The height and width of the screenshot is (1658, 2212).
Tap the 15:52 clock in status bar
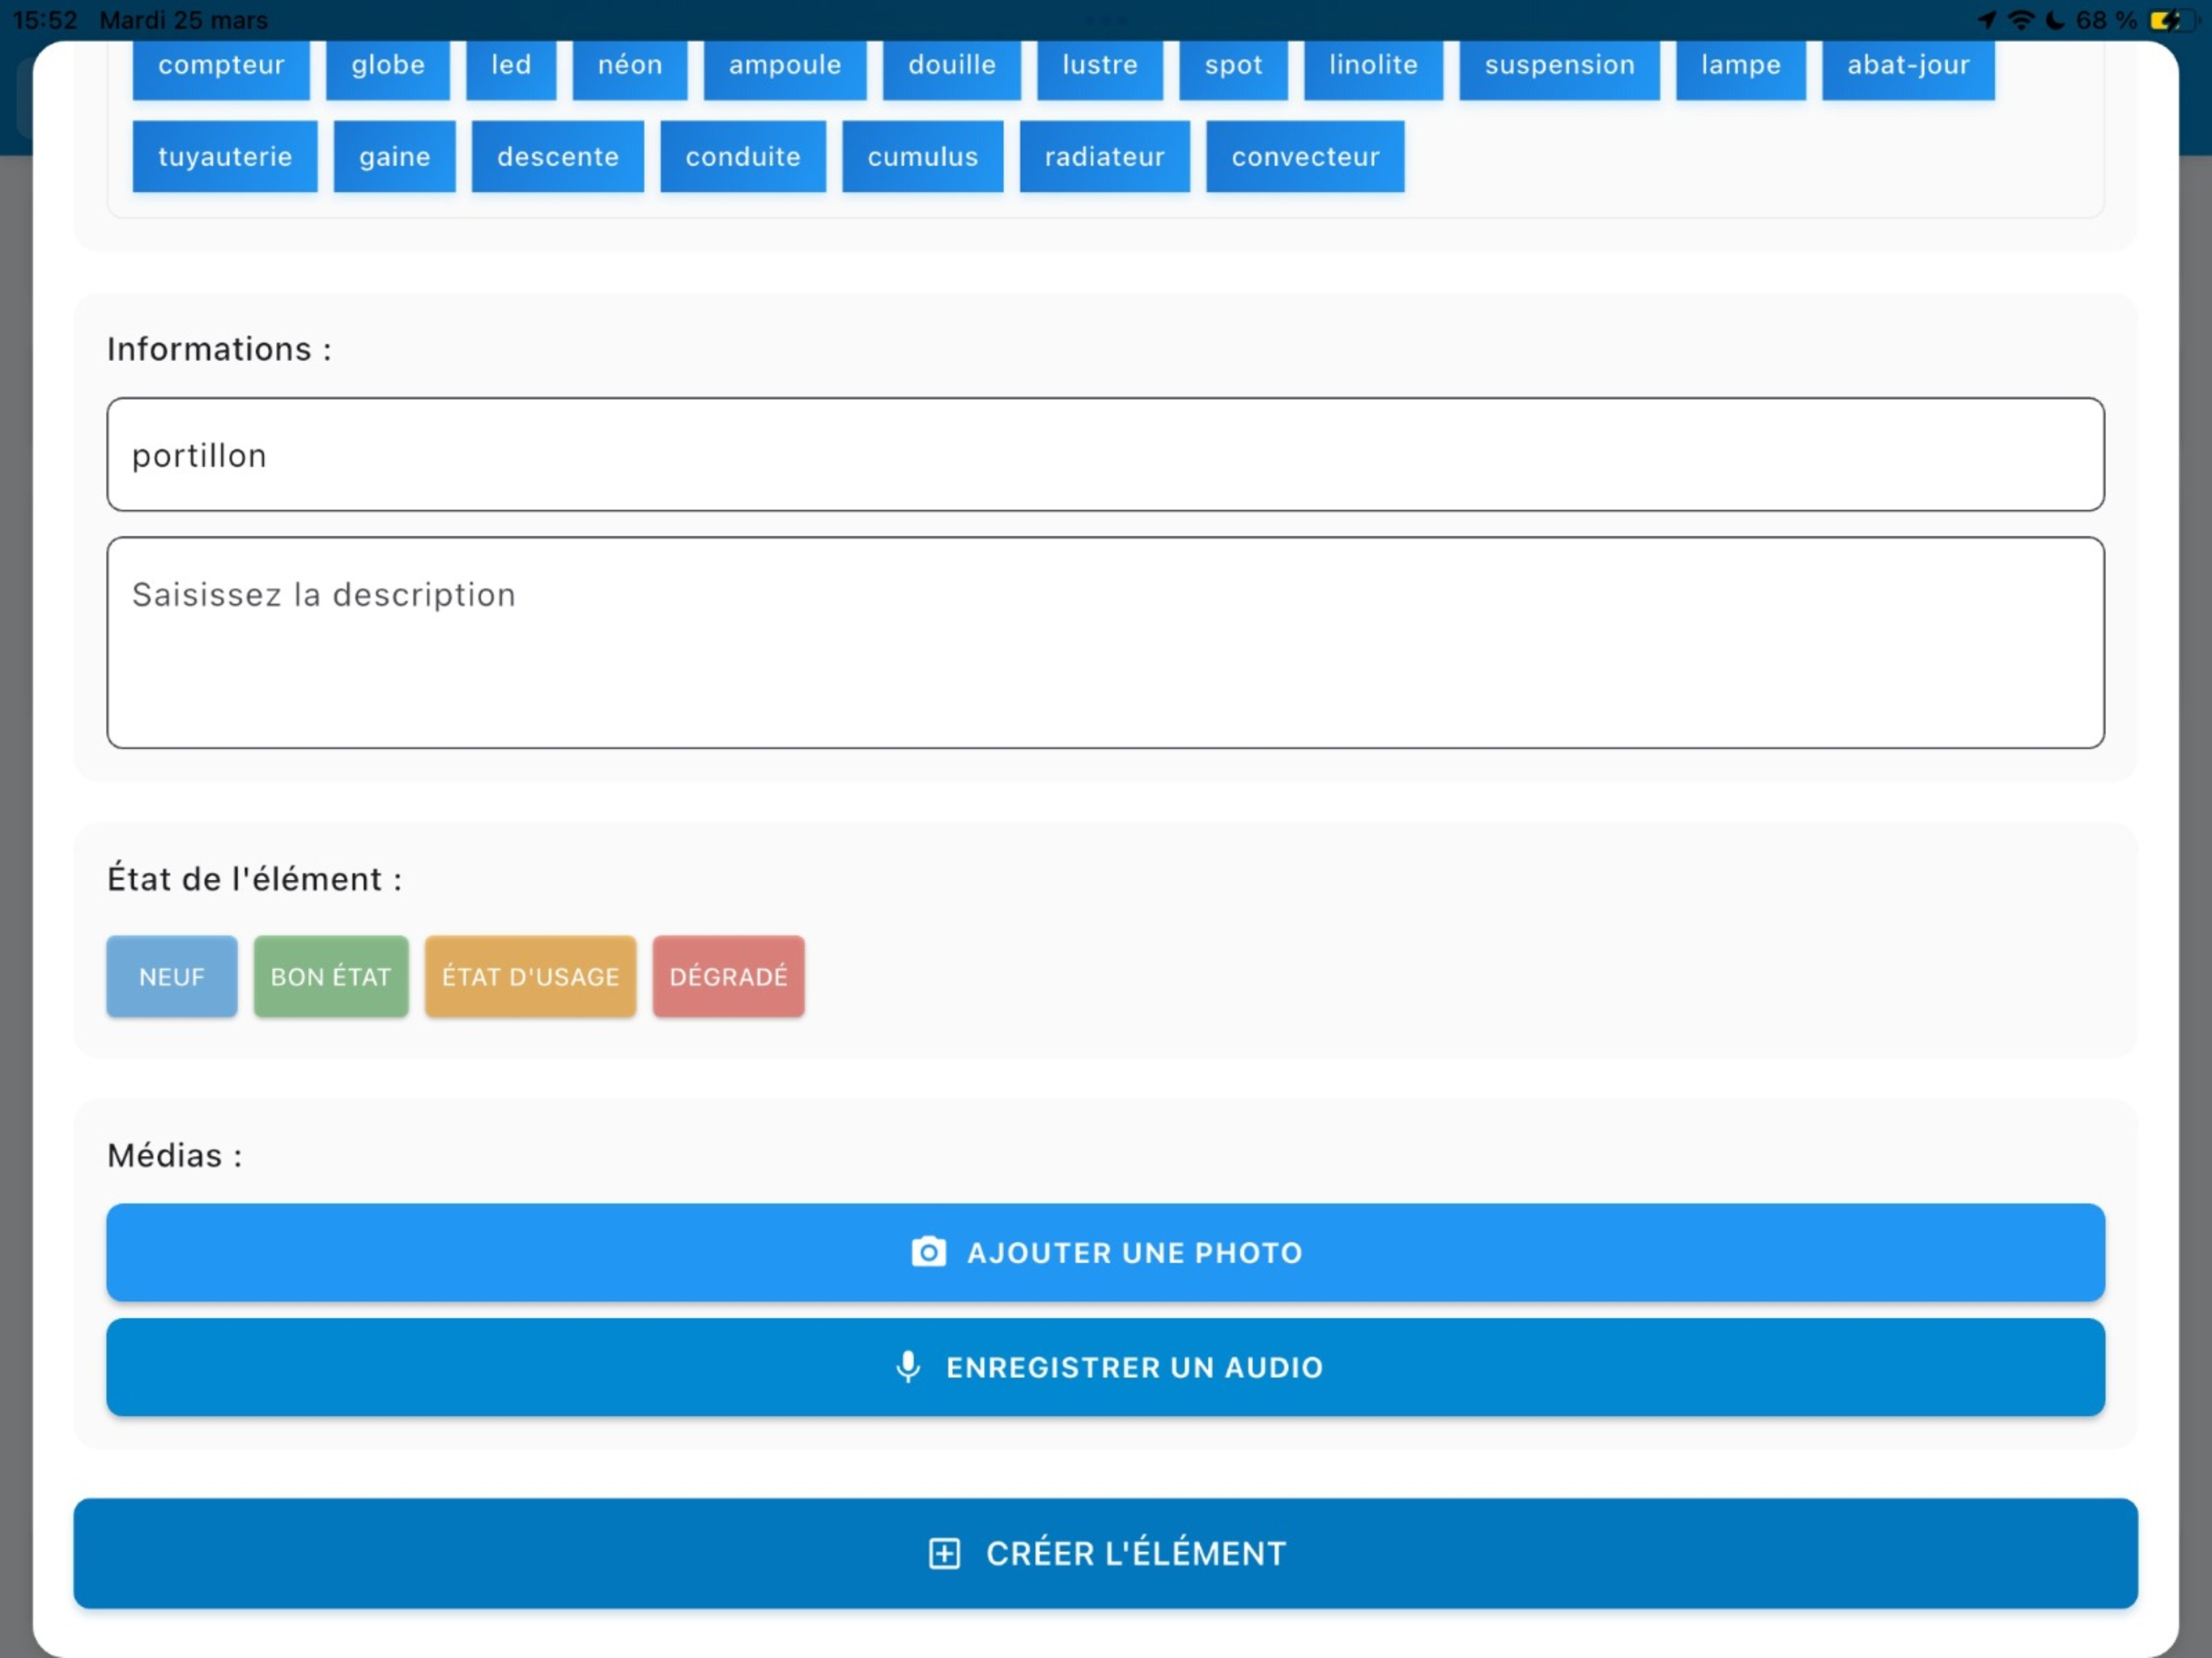click(x=45, y=20)
